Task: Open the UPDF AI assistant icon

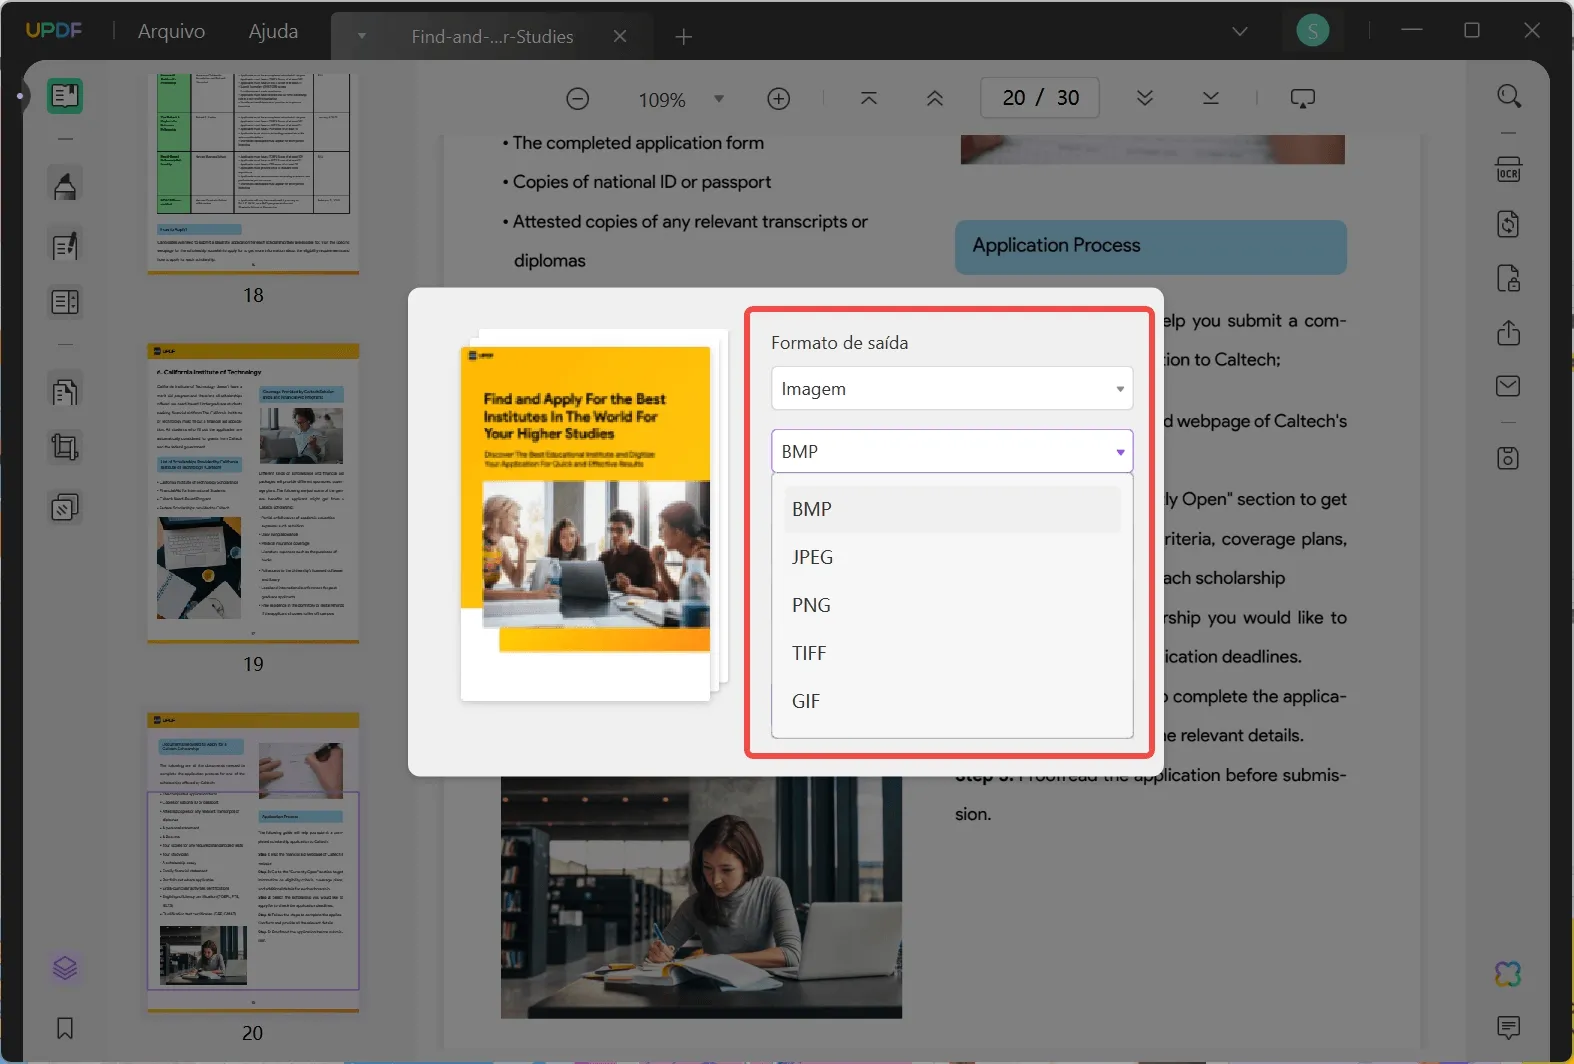Action: pyautogui.click(x=1509, y=973)
